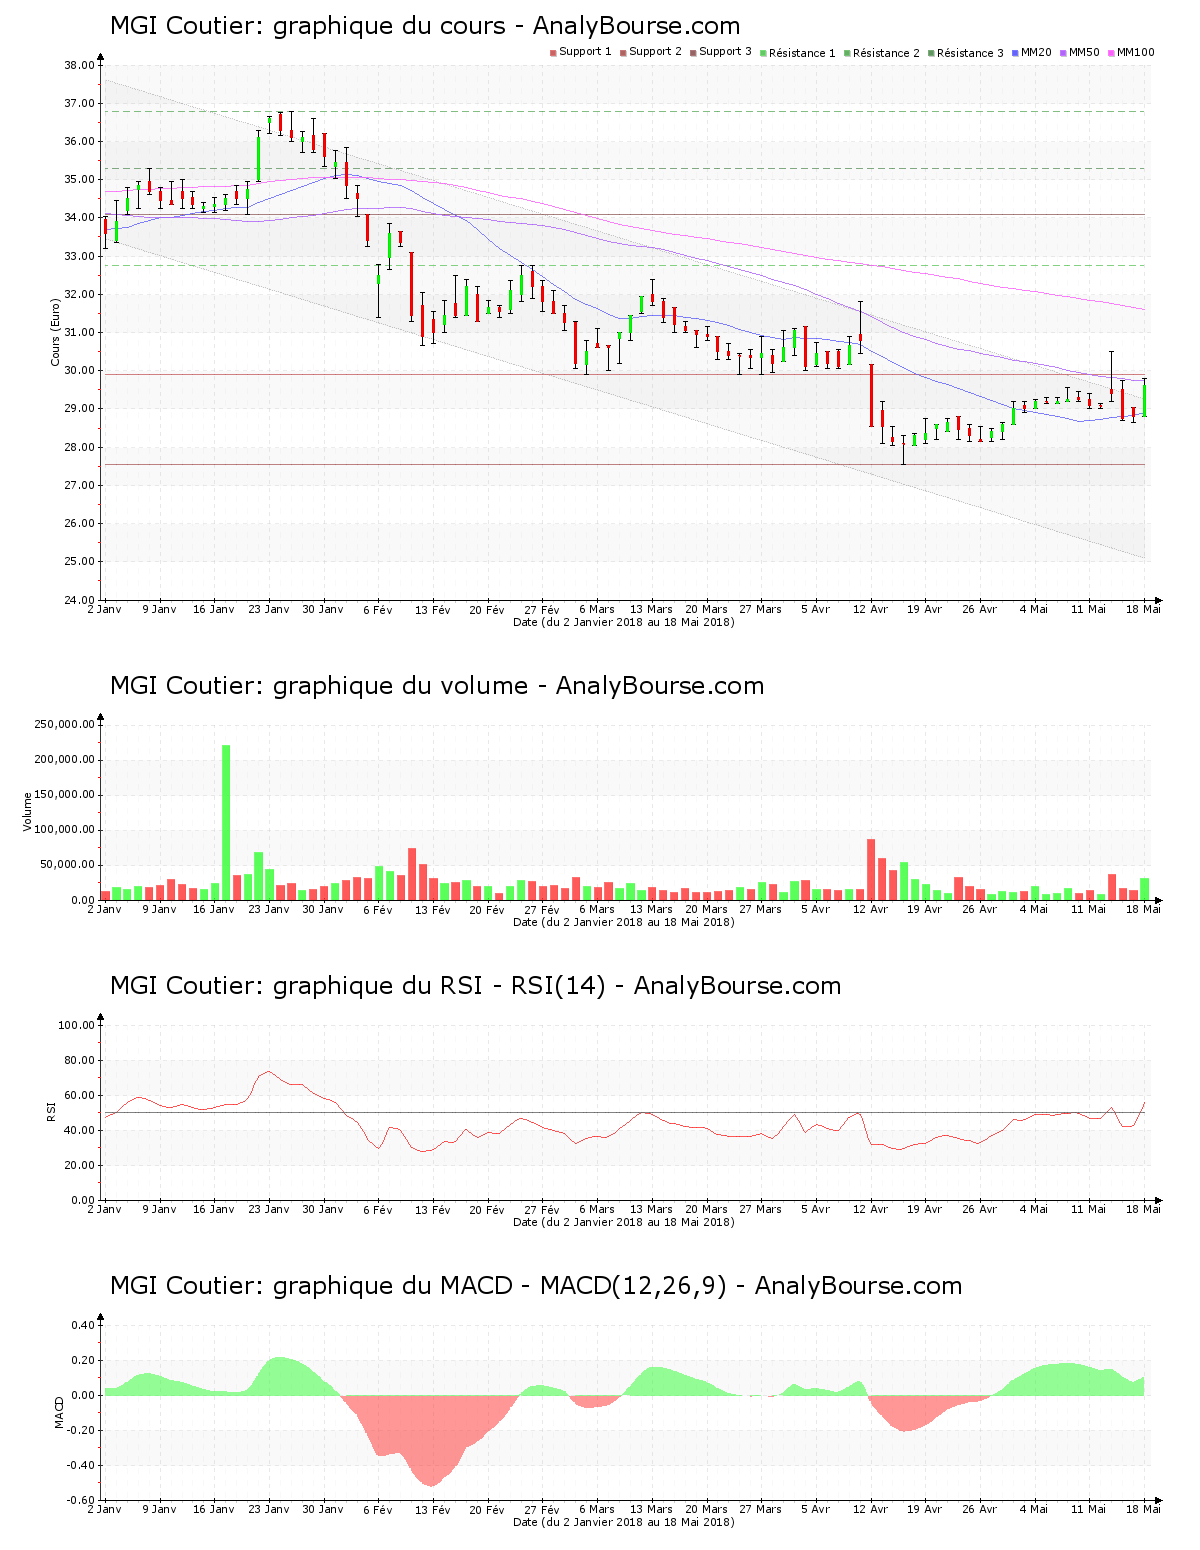
Task: Click the date range caption under the volume chart
Action: click(x=624, y=922)
